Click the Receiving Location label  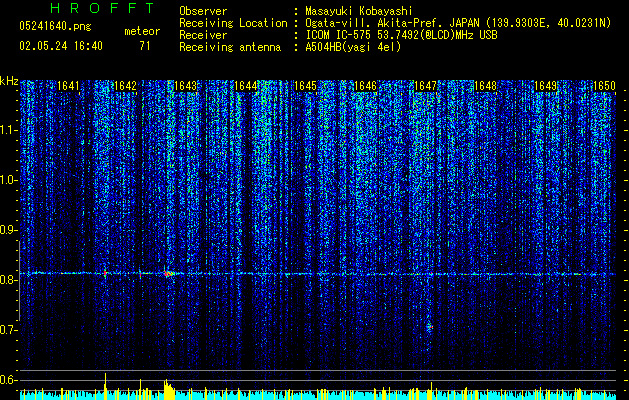[233, 23]
